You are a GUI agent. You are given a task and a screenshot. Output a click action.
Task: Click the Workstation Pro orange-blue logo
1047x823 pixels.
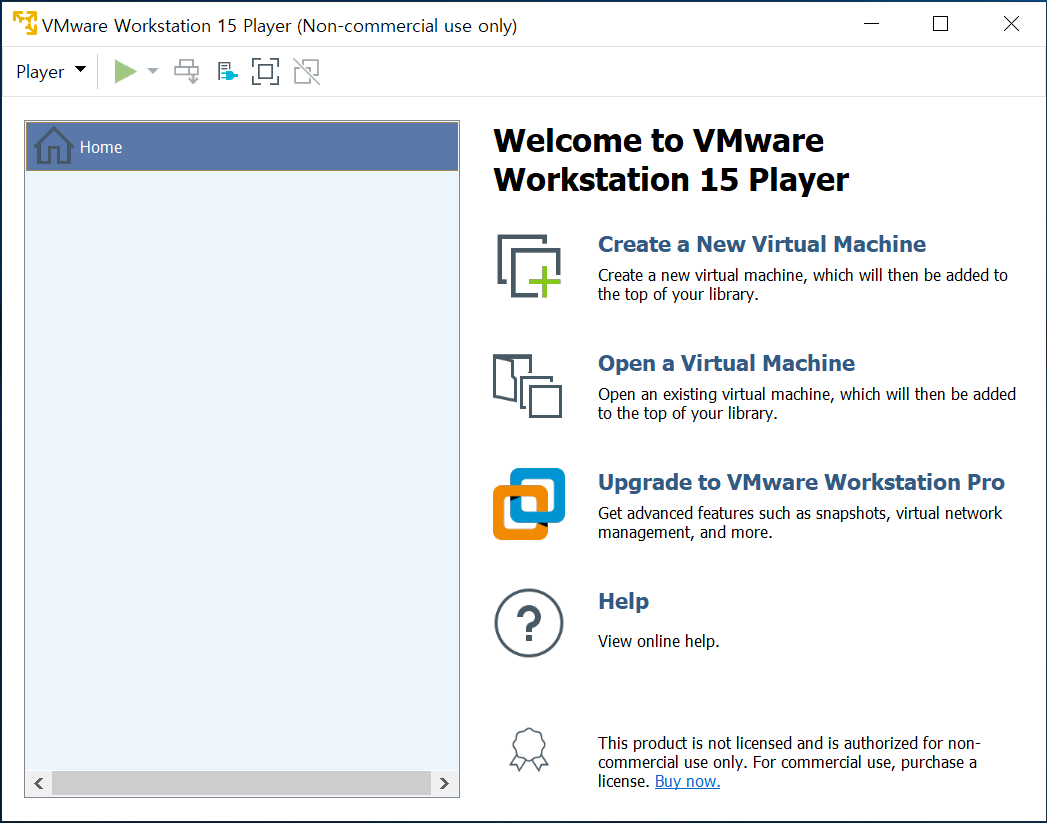(529, 504)
